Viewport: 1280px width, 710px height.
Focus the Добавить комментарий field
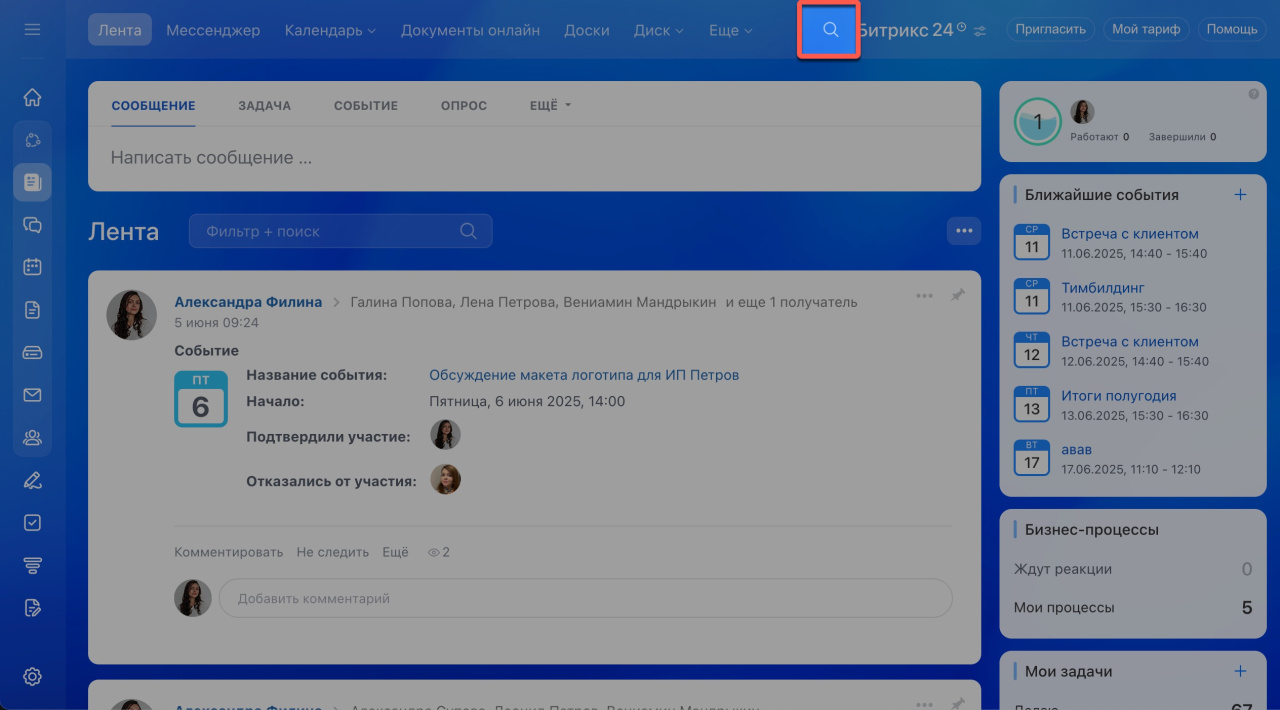point(586,598)
